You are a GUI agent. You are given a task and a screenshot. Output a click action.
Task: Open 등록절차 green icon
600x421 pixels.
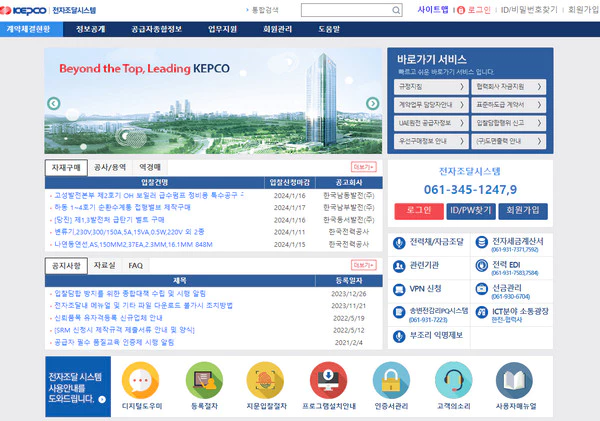coord(204,380)
